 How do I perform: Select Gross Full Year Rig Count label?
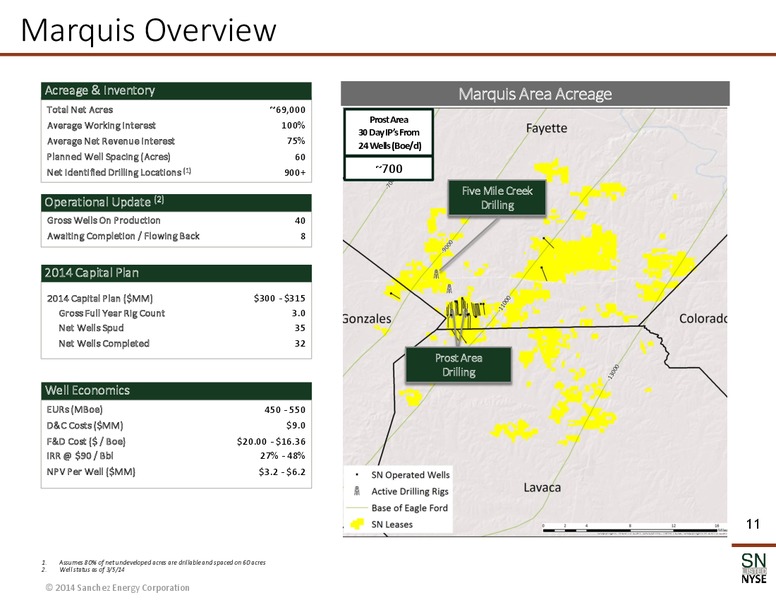(112, 313)
